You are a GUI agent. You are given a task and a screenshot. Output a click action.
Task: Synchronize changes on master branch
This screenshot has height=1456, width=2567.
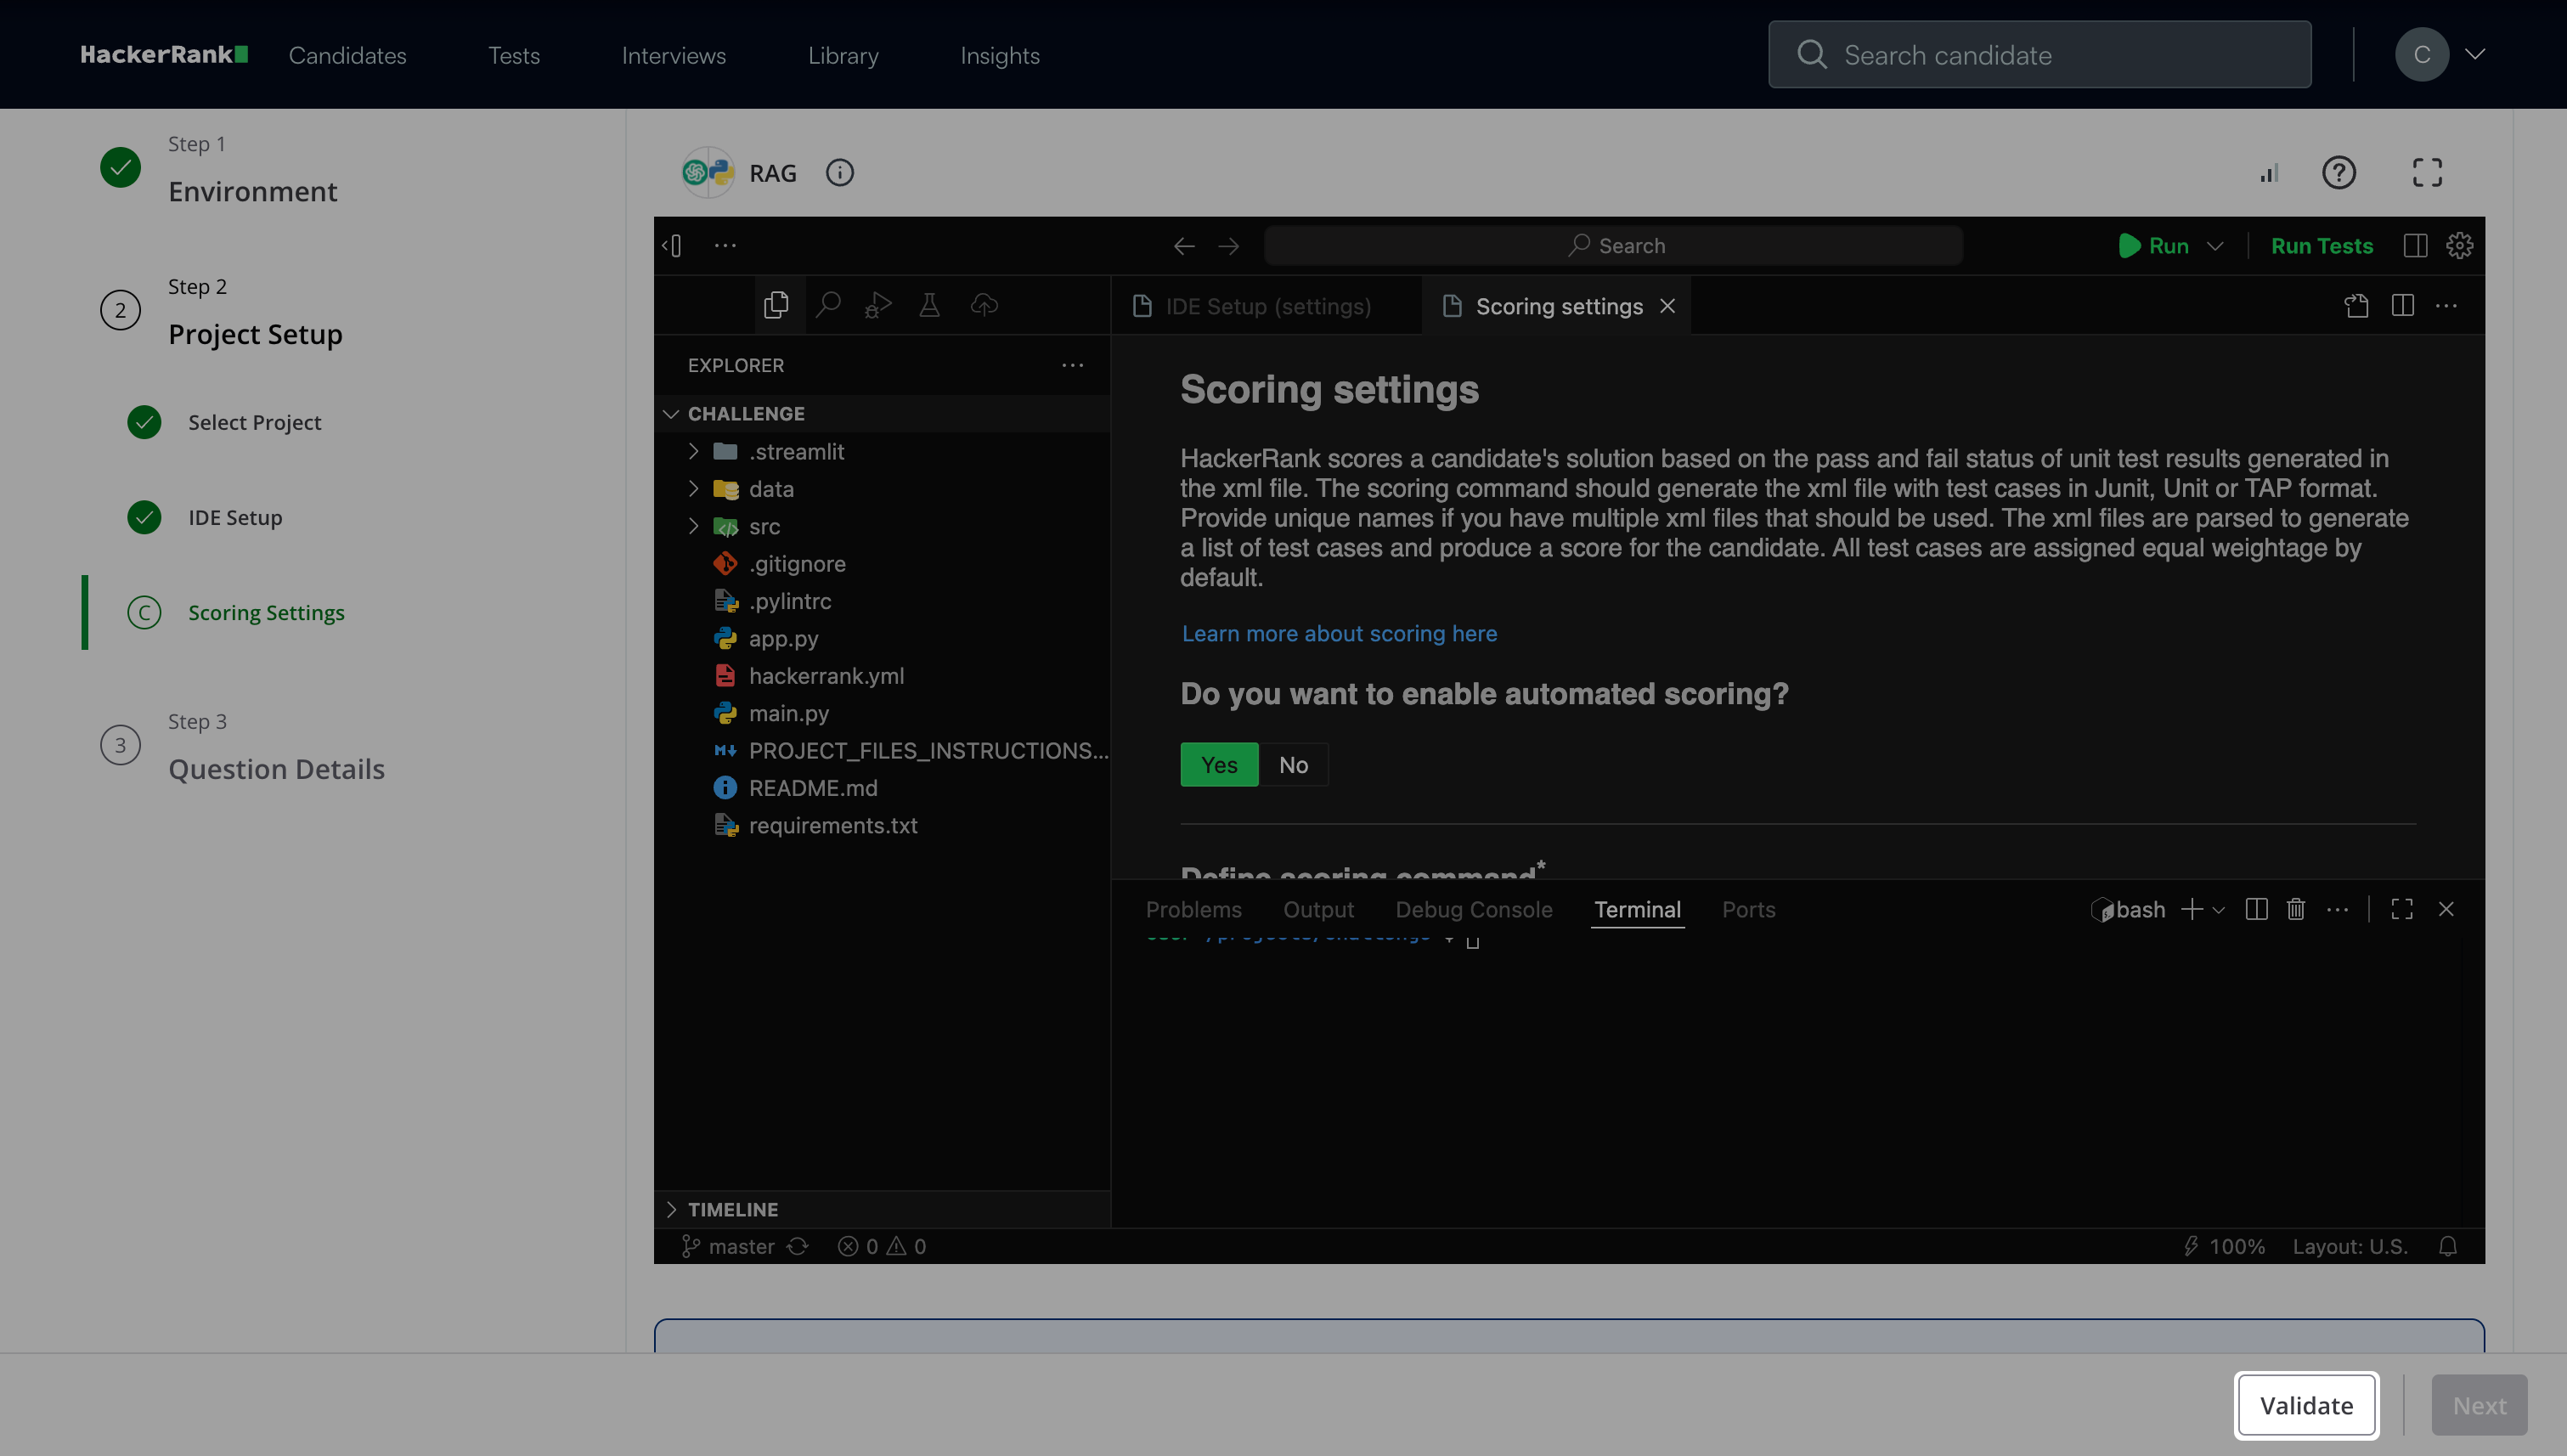[x=797, y=1246]
